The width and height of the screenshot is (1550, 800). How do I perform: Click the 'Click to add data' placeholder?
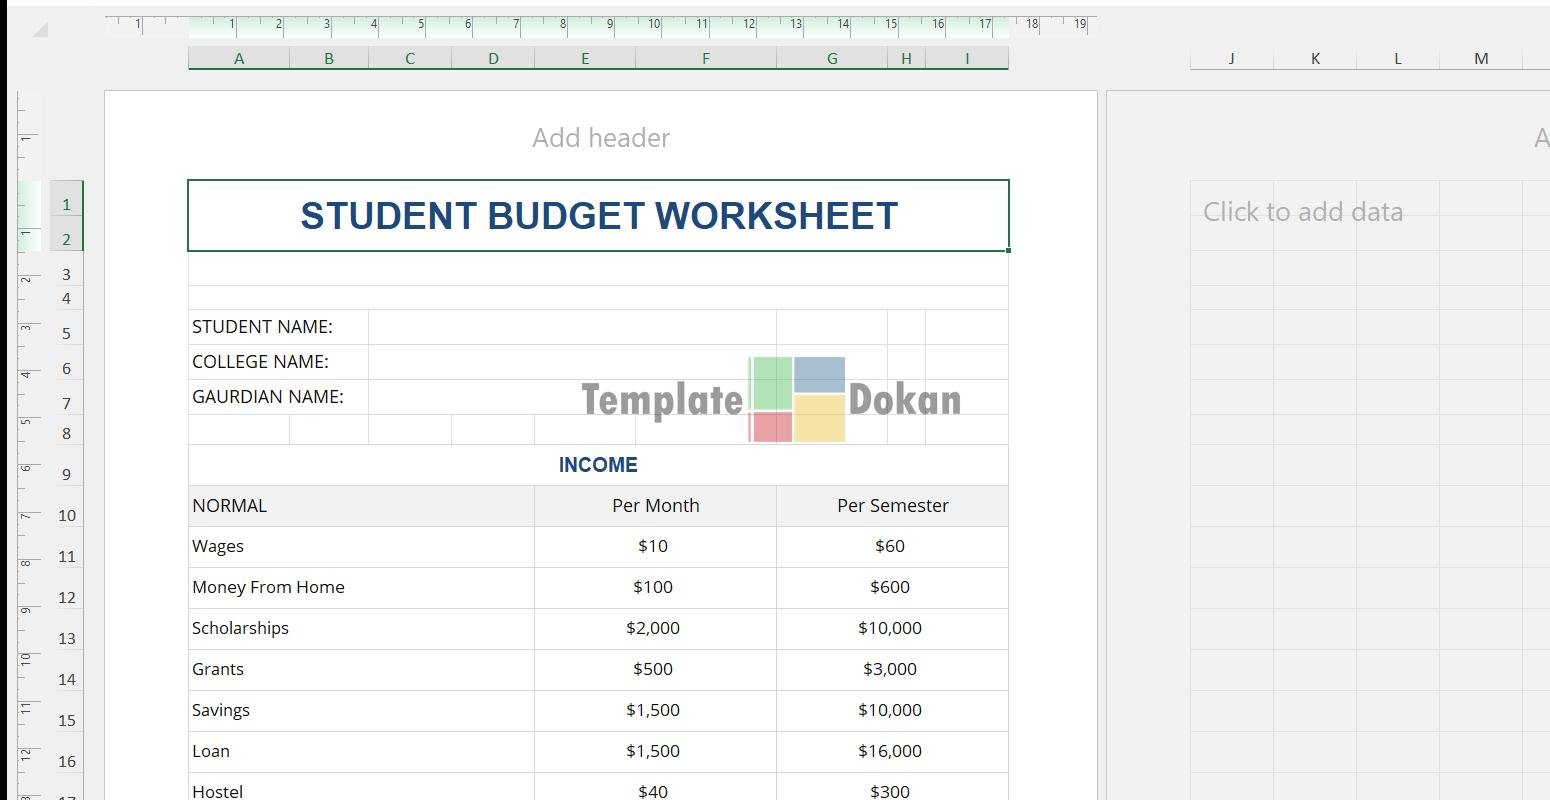click(x=1302, y=212)
